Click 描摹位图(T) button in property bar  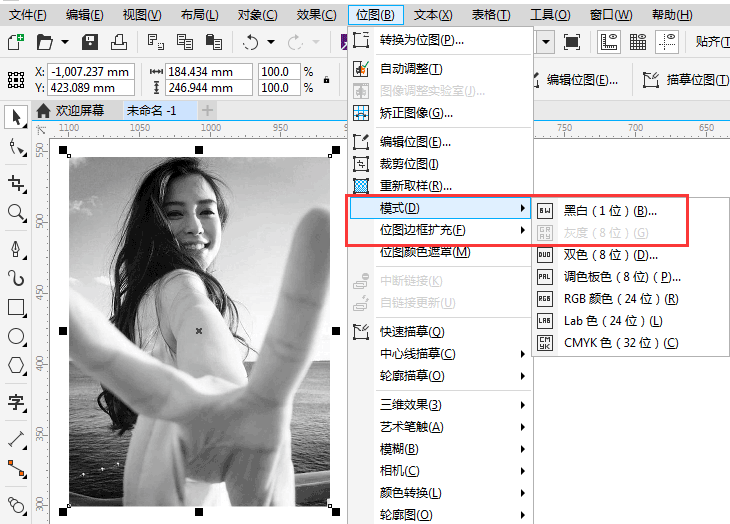coord(685,80)
